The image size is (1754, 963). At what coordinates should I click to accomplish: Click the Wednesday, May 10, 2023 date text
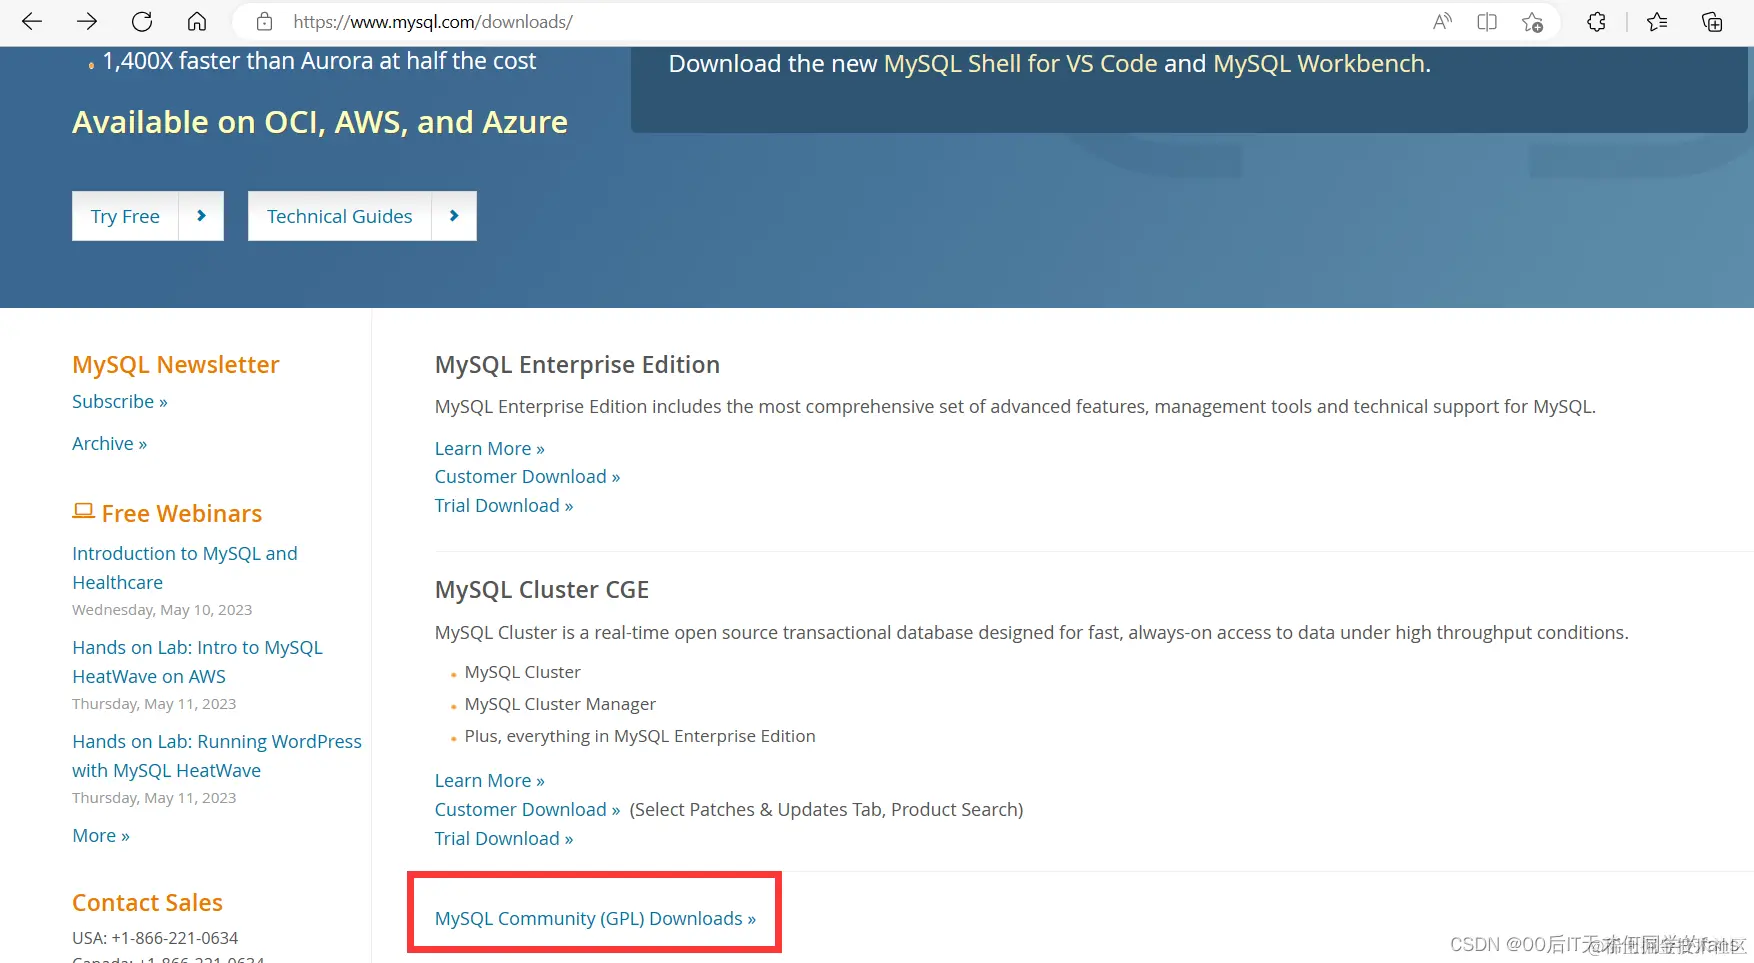[x=162, y=609]
